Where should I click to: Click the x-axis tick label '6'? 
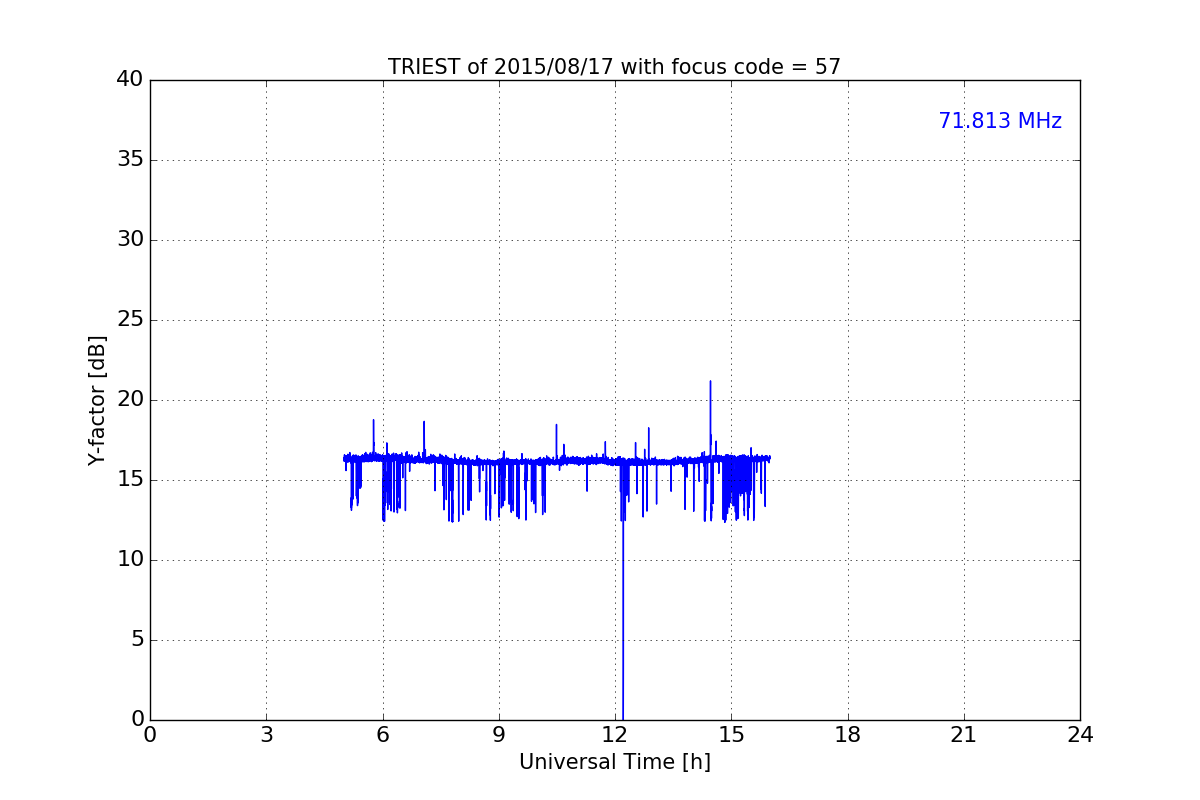pyautogui.click(x=382, y=735)
